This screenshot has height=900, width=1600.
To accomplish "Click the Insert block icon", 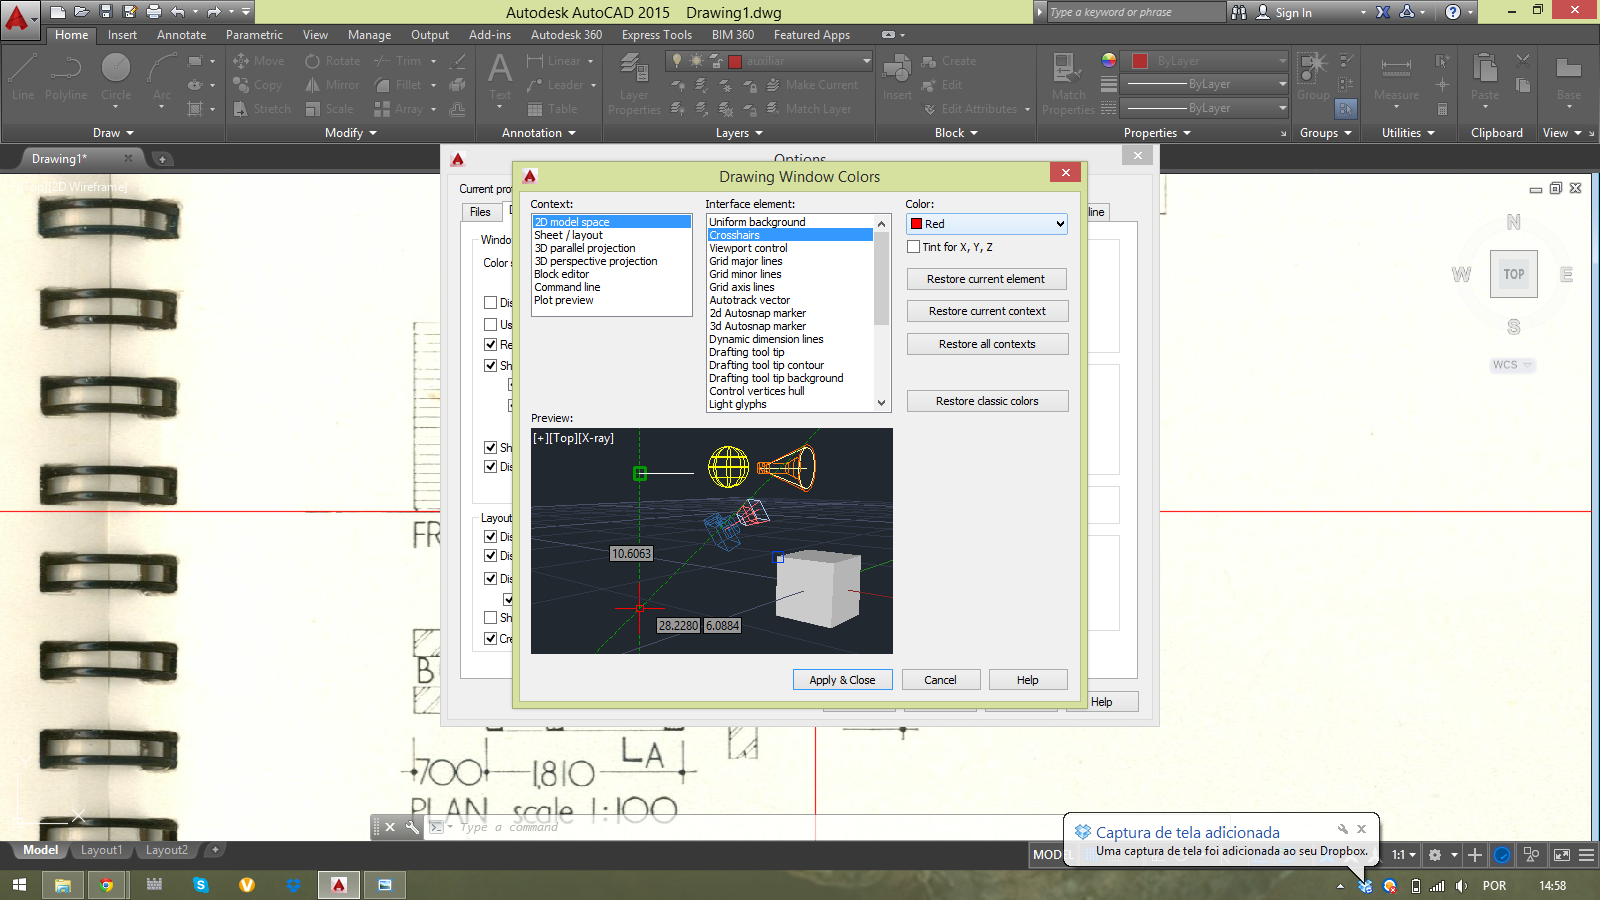I will [x=897, y=77].
